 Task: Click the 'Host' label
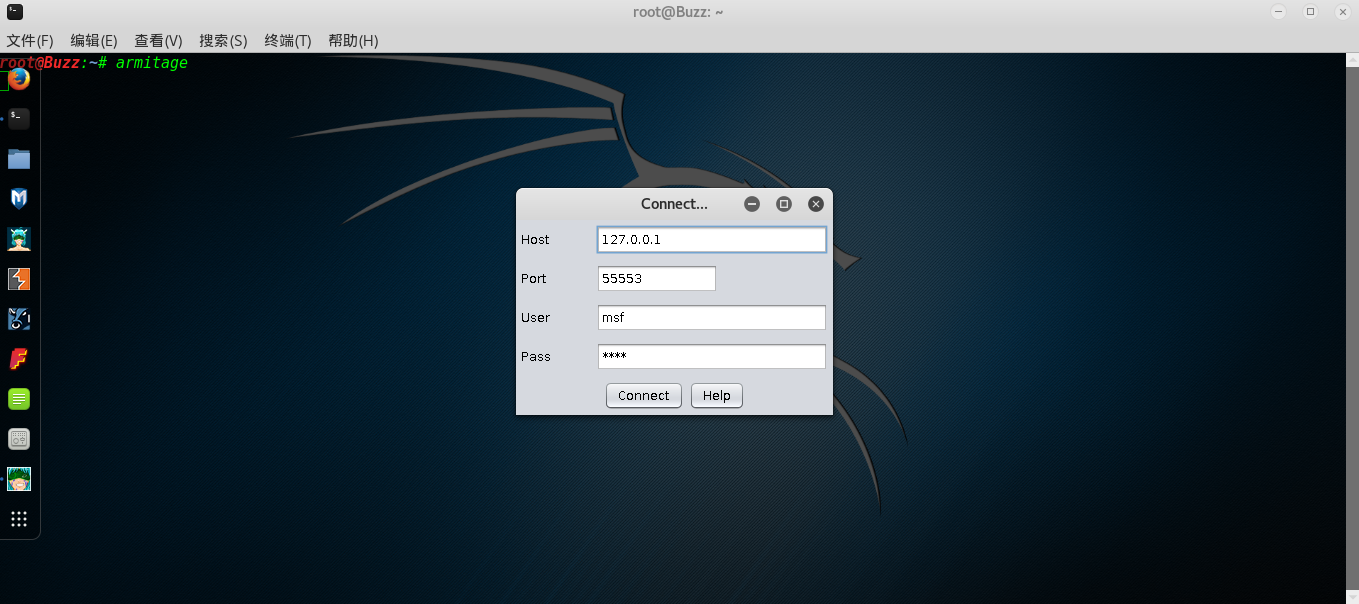pyautogui.click(x=535, y=240)
